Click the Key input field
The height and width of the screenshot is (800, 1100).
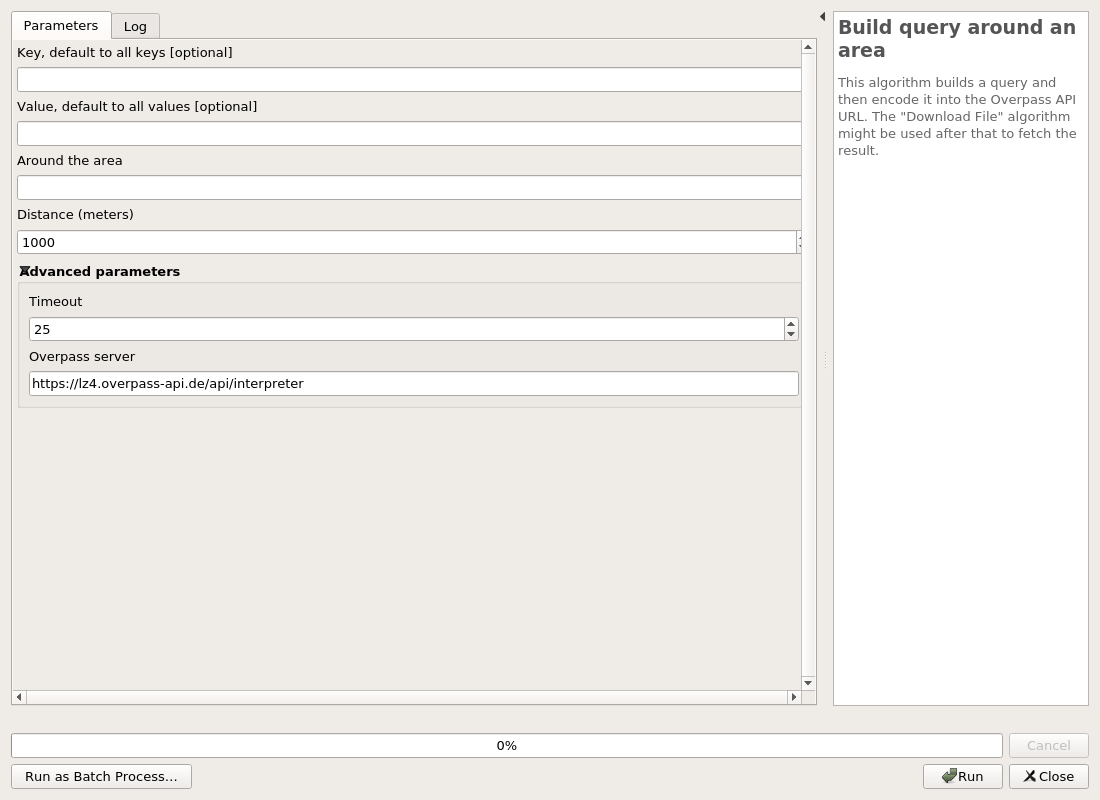pyautogui.click(x=408, y=79)
